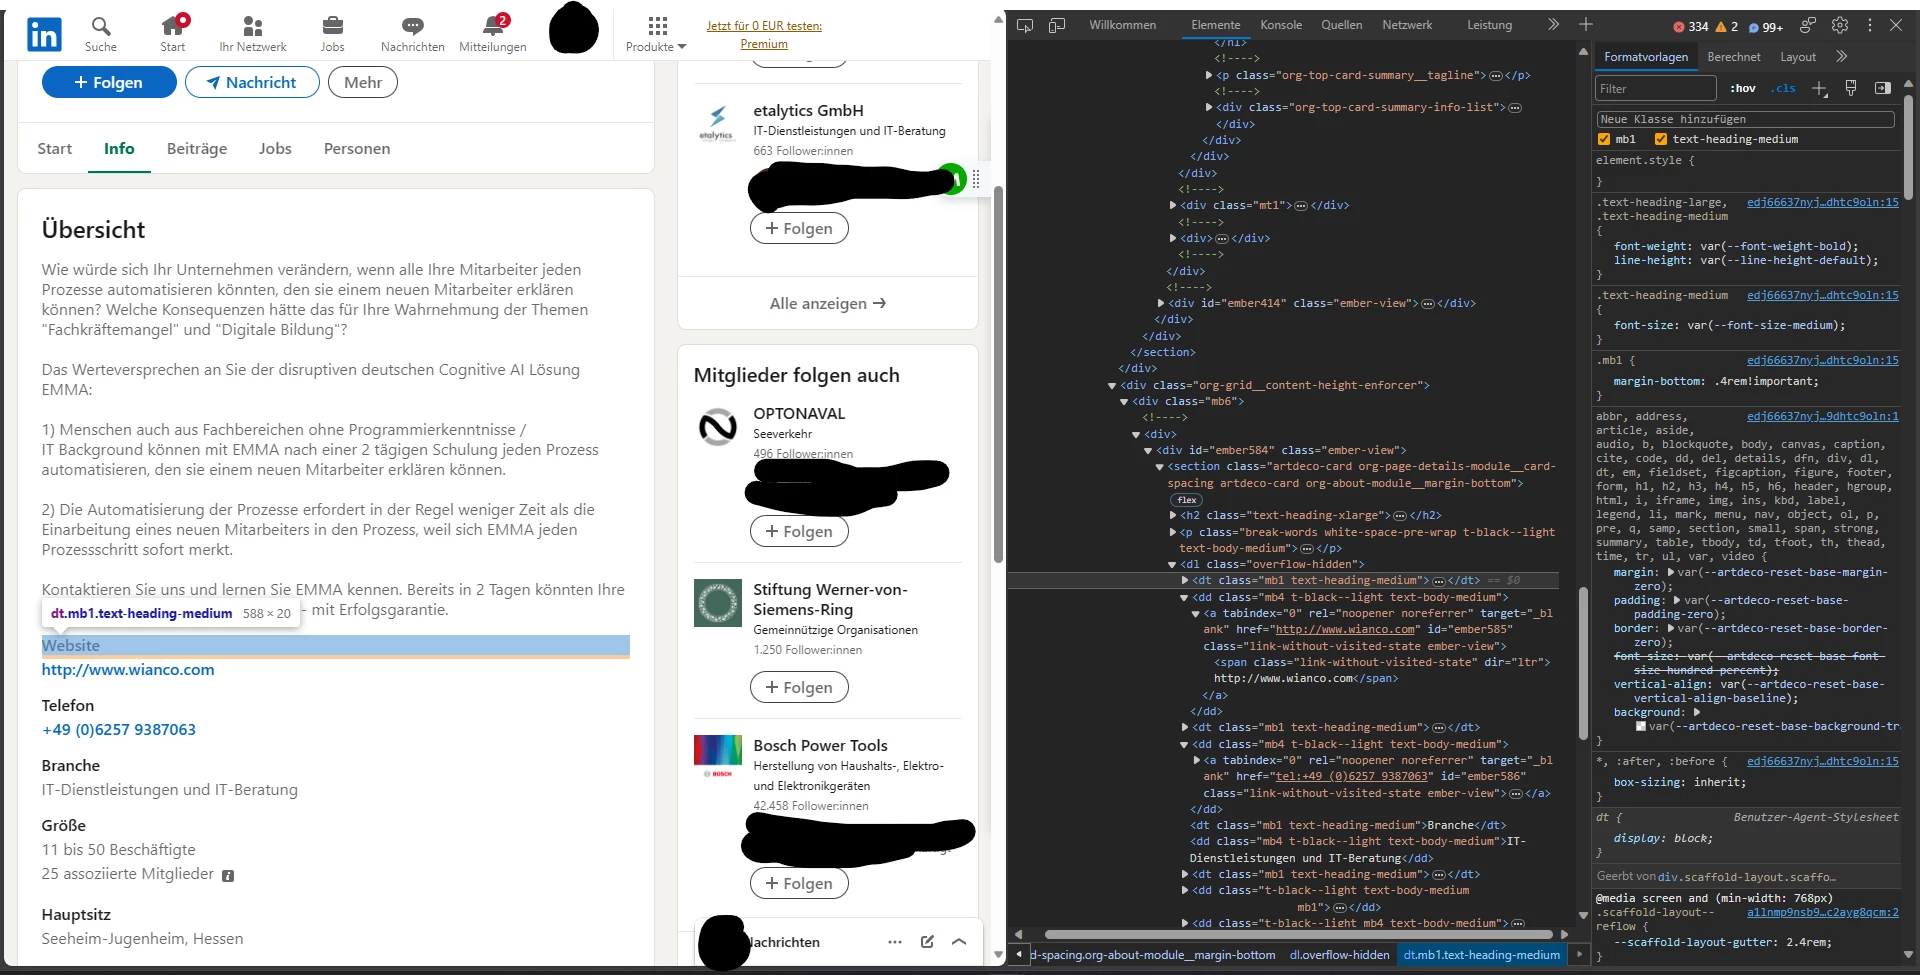This screenshot has width=1920, height=975.
Task: Open the Netzwerk DevTools tab
Action: pos(1407,25)
